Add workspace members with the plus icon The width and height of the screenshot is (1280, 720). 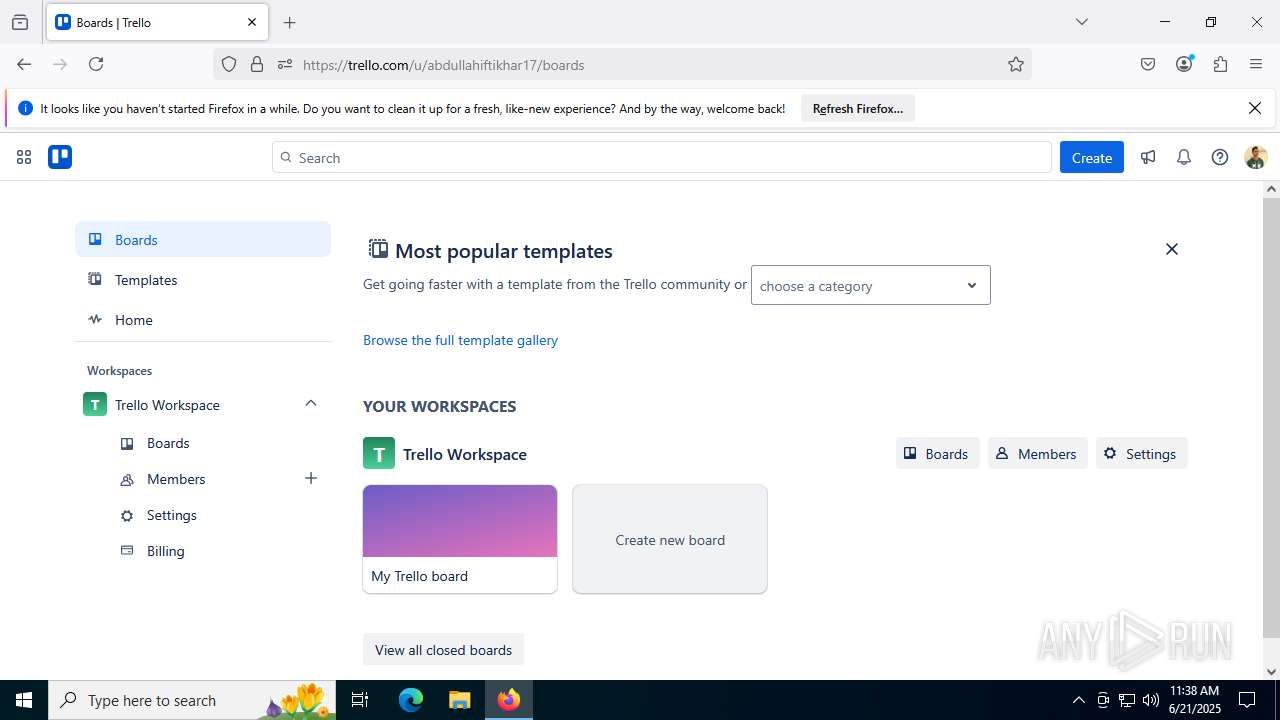pyautogui.click(x=311, y=478)
